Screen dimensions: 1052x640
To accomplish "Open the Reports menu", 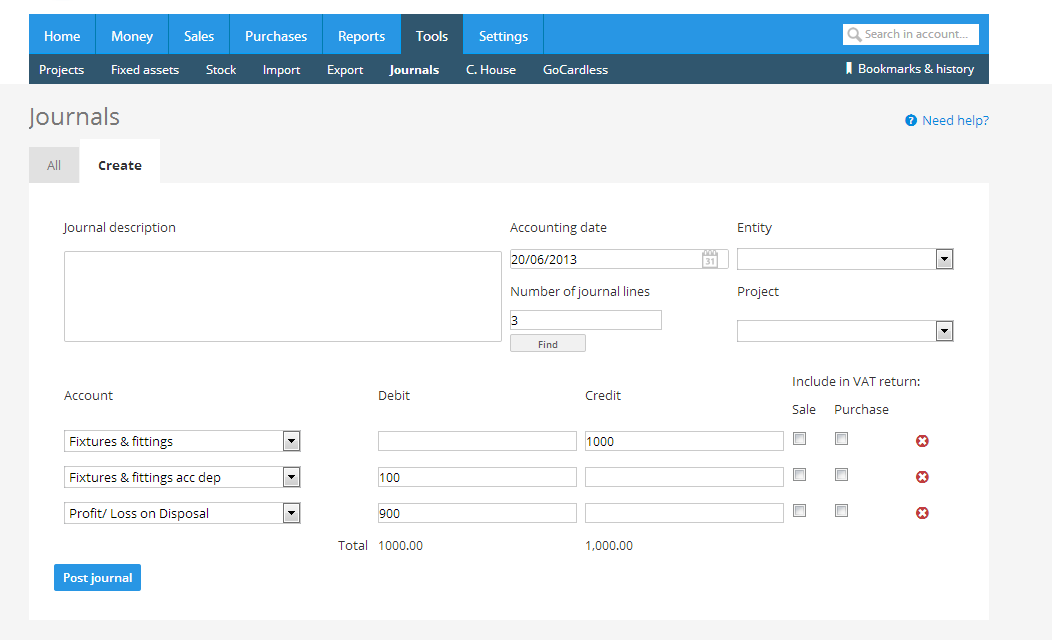I will pyautogui.click(x=362, y=36).
